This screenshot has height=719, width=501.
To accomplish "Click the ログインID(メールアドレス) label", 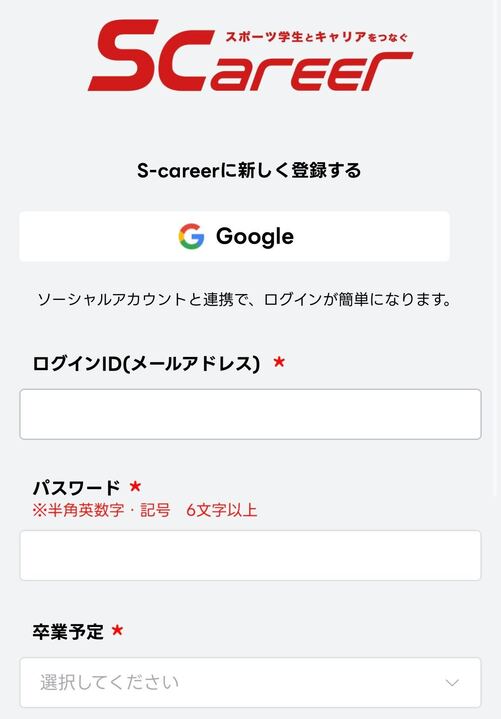I will click(x=146, y=364).
